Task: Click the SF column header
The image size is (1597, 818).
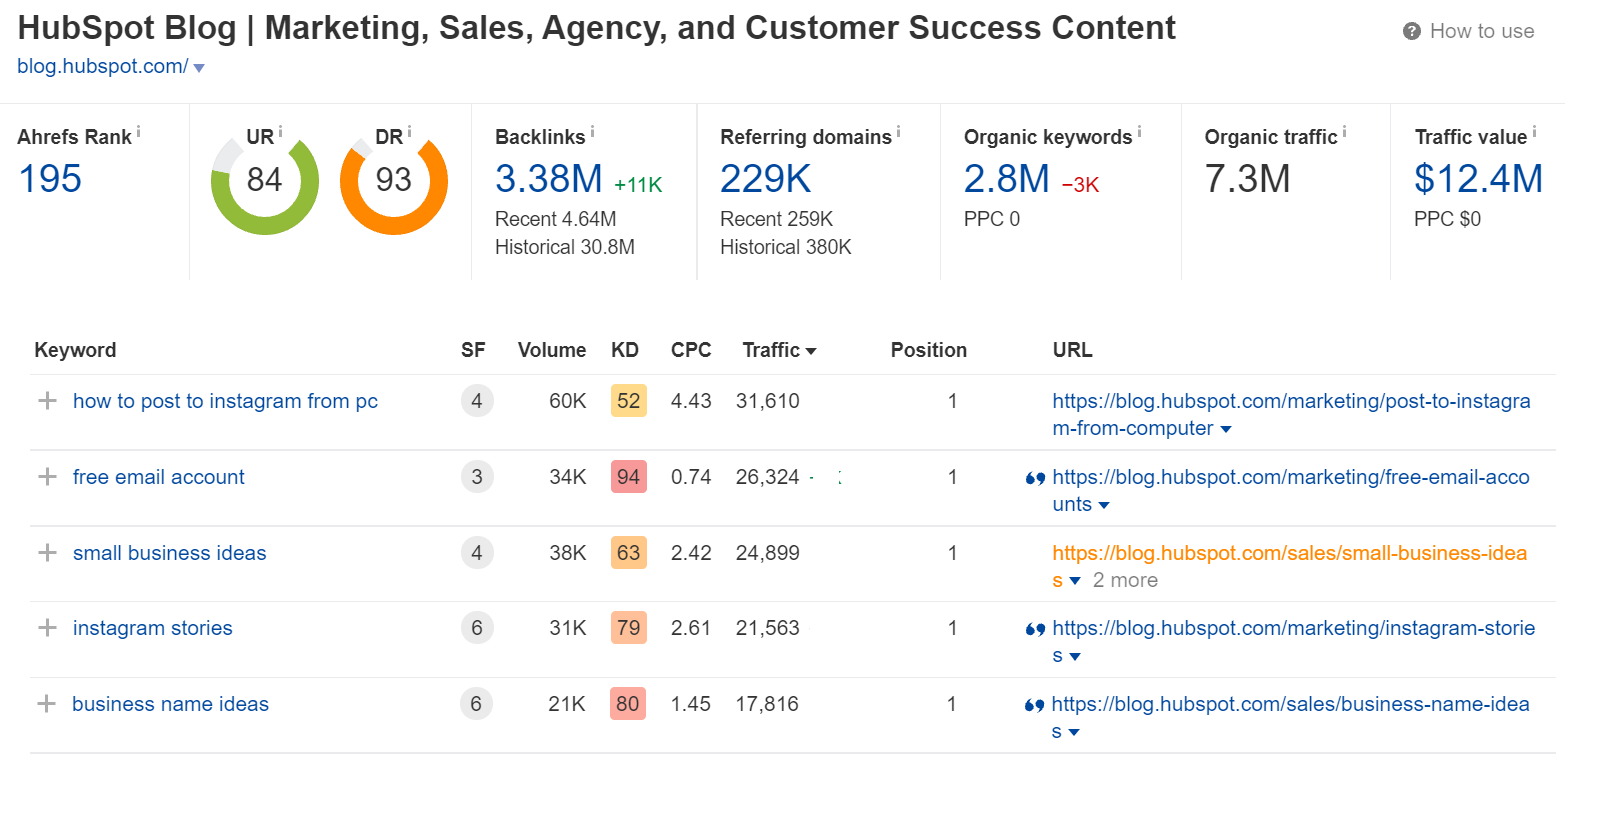Action: (473, 350)
